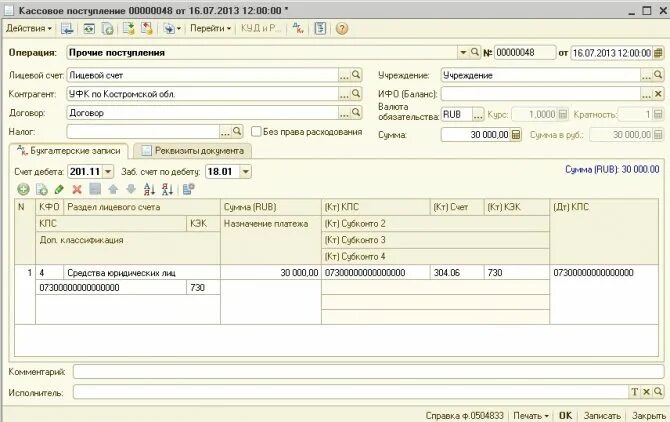
Task: Expand the Счет дебета 201.11 dropdown
Action: point(108,172)
